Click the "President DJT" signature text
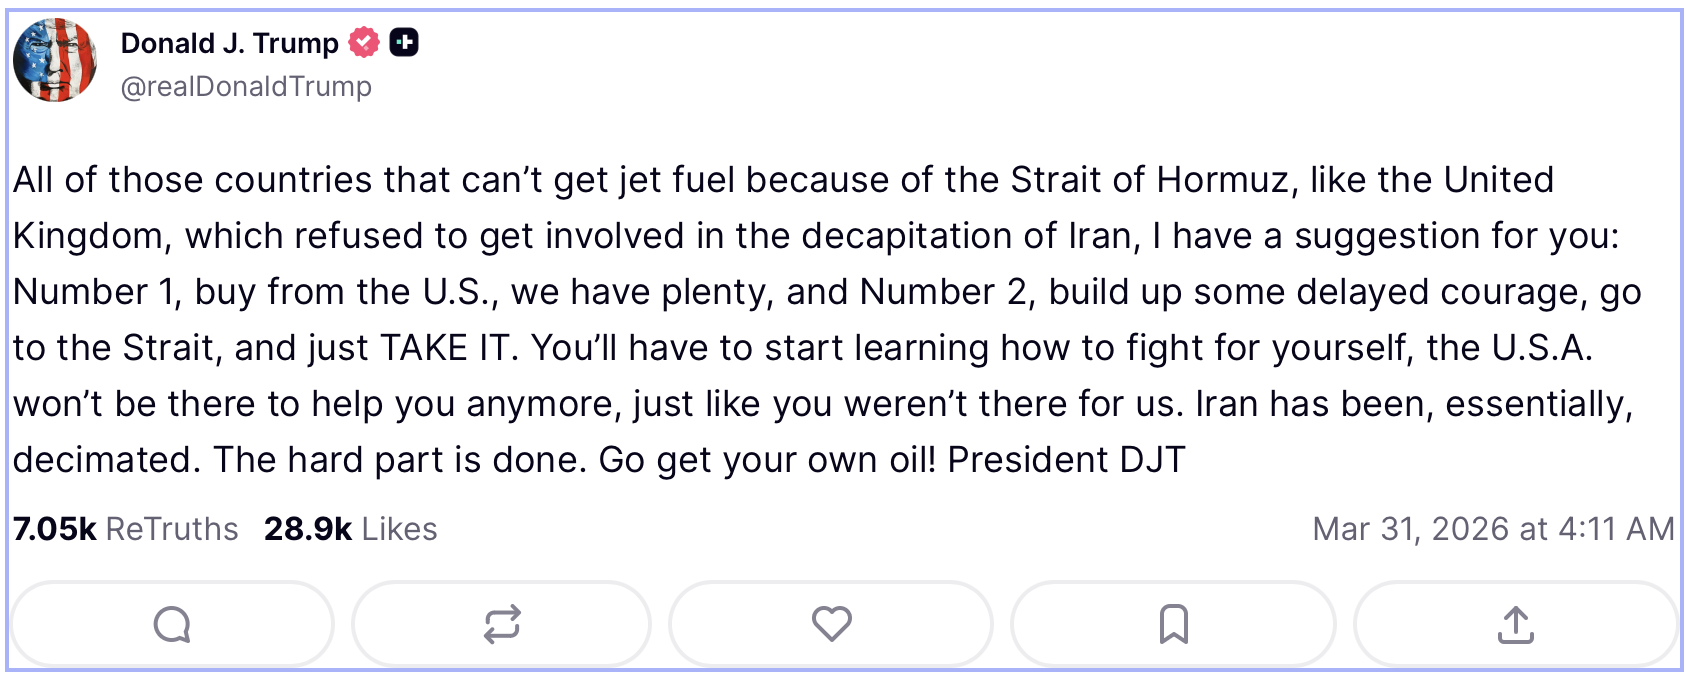The width and height of the screenshot is (1690, 682). tap(1066, 460)
